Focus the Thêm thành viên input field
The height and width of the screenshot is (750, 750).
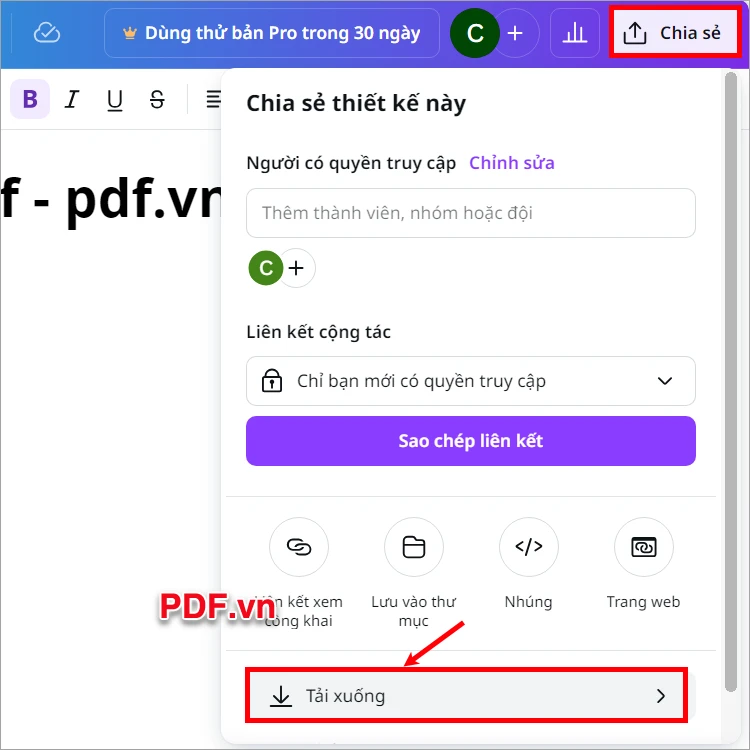(471, 213)
